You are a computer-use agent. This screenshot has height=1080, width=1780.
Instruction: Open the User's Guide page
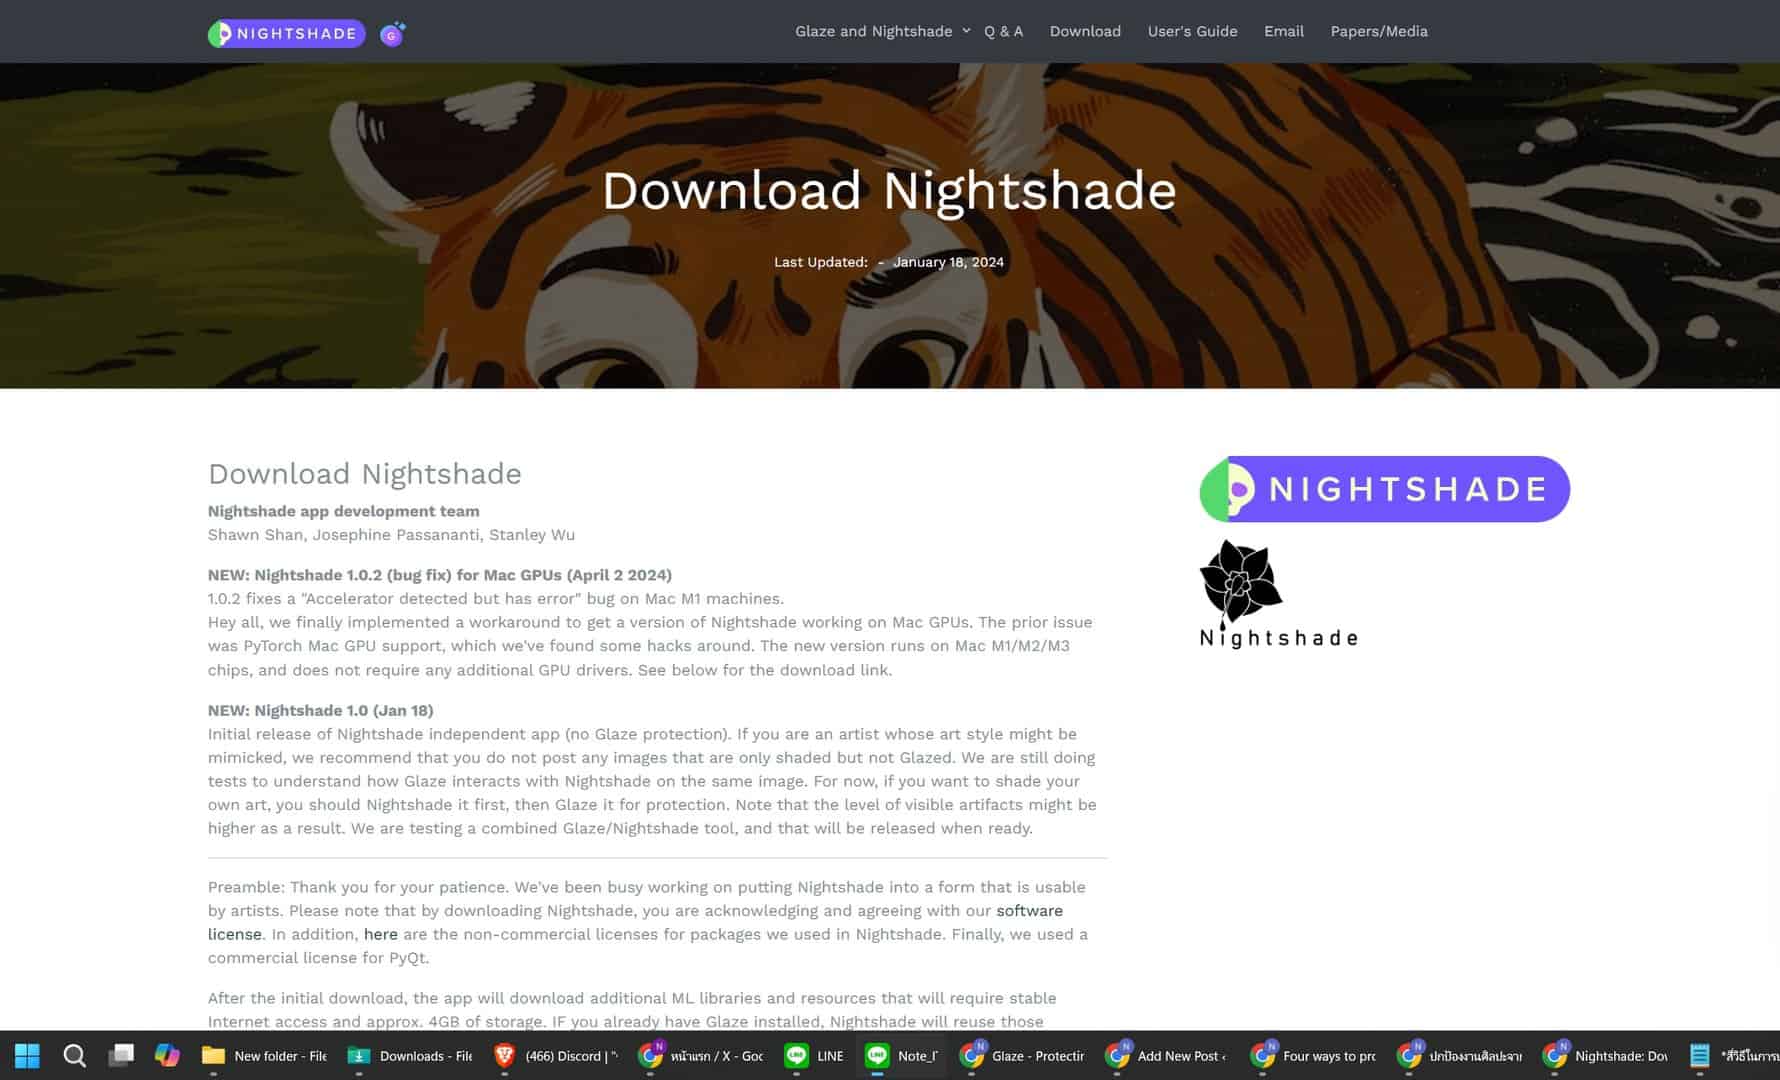pyautogui.click(x=1192, y=31)
